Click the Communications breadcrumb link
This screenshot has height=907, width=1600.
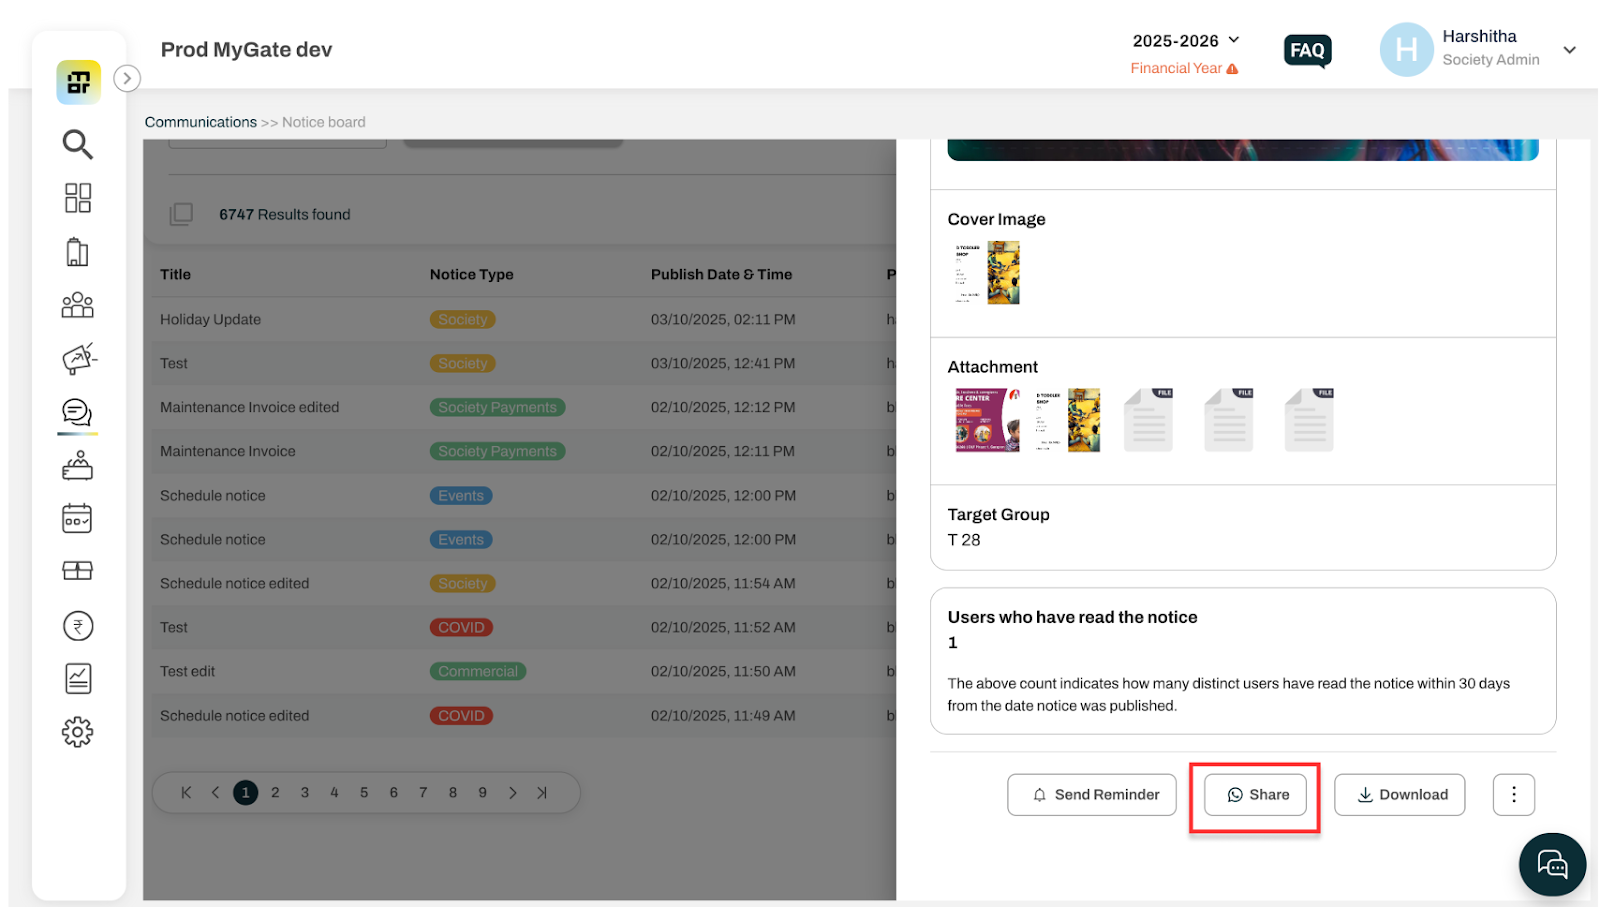(201, 122)
